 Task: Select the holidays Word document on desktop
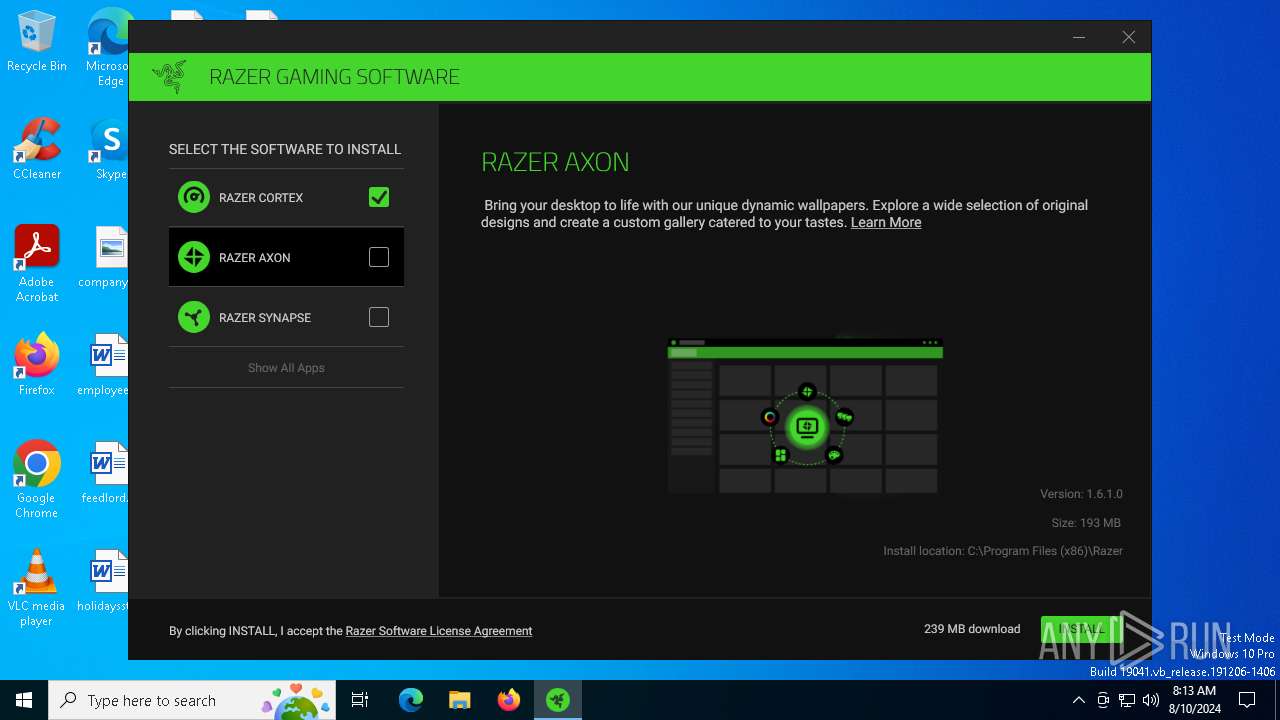click(x=104, y=581)
